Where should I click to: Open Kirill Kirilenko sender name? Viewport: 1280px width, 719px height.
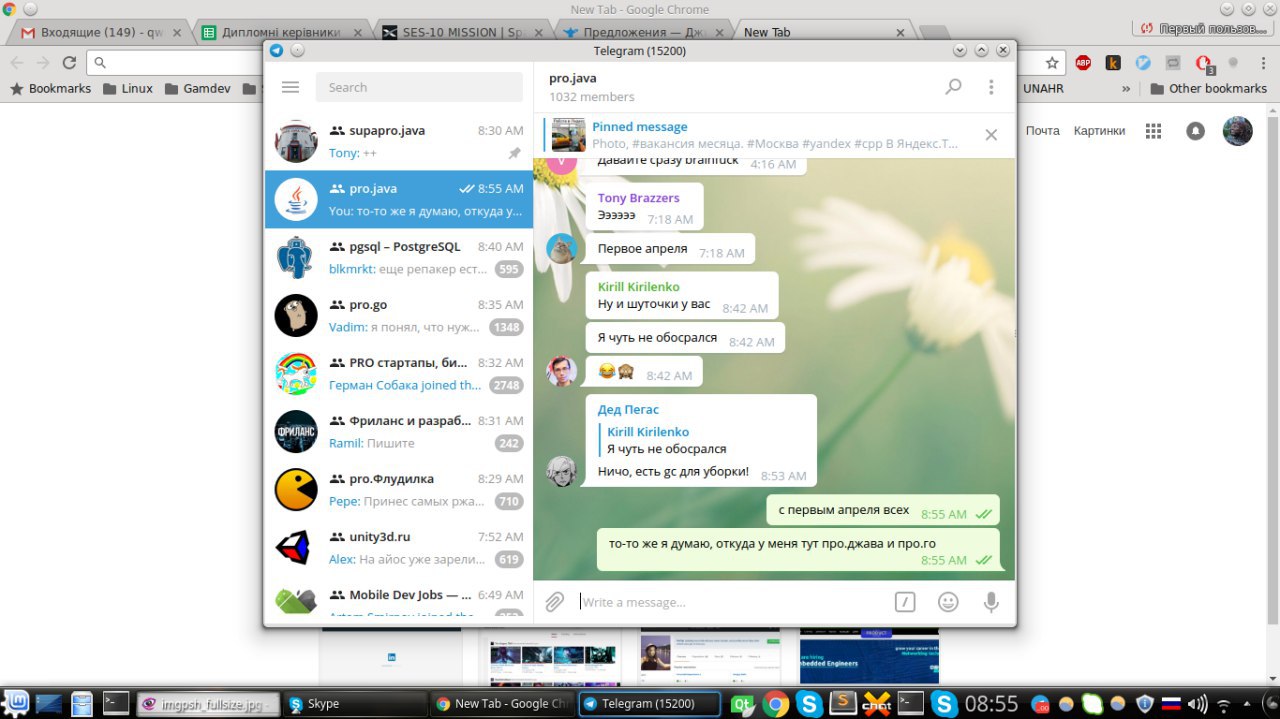(638, 287)
